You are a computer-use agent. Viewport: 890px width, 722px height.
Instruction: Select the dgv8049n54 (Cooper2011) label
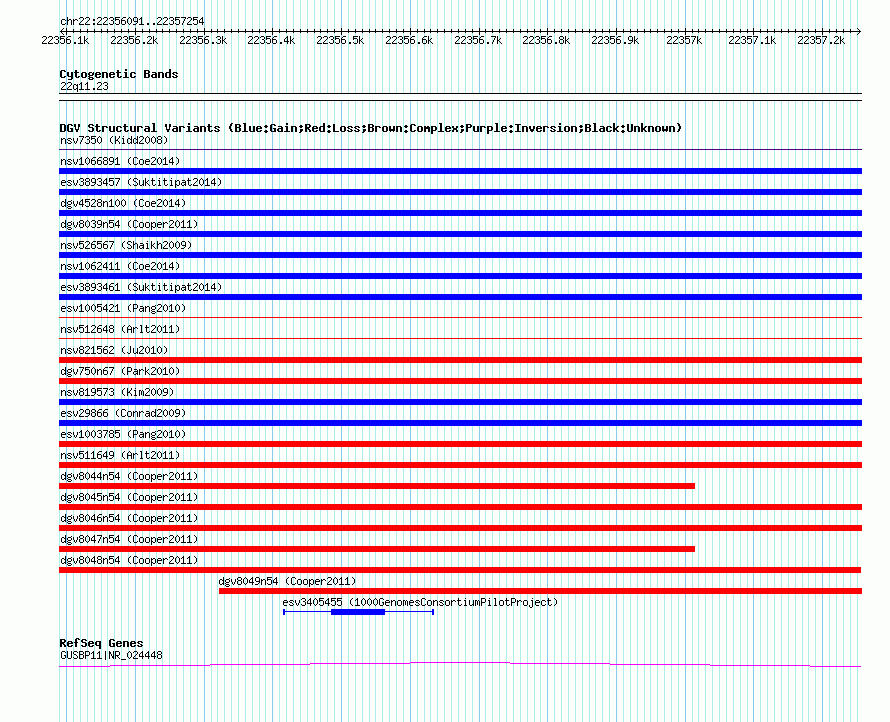pyautogui.click(x=287, y=581)
